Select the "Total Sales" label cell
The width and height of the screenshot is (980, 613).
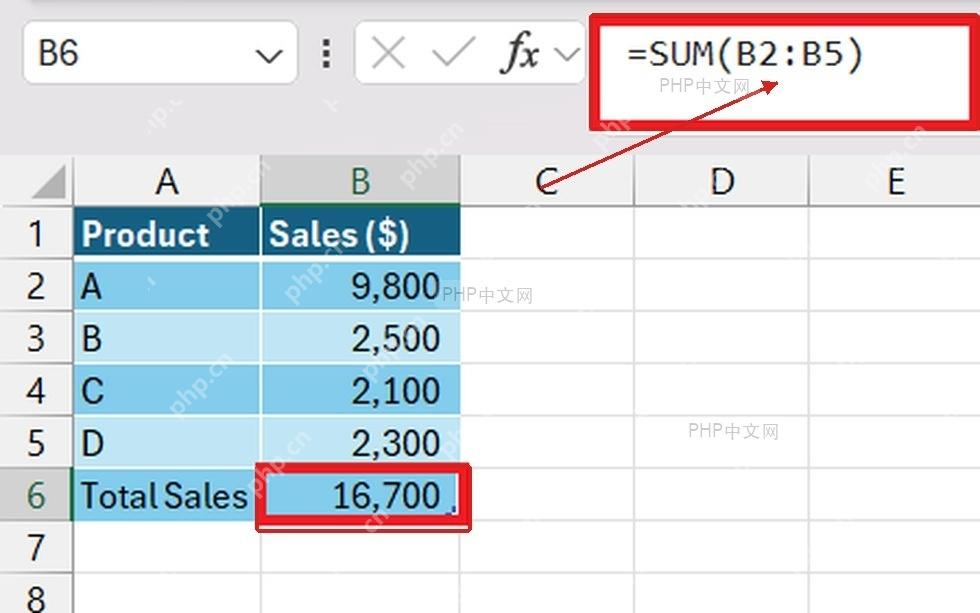click(166, 495)
